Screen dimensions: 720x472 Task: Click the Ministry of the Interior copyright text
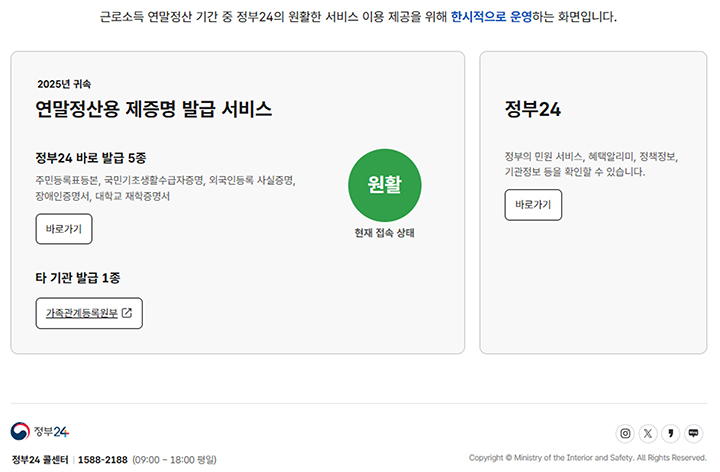(587, 458)
